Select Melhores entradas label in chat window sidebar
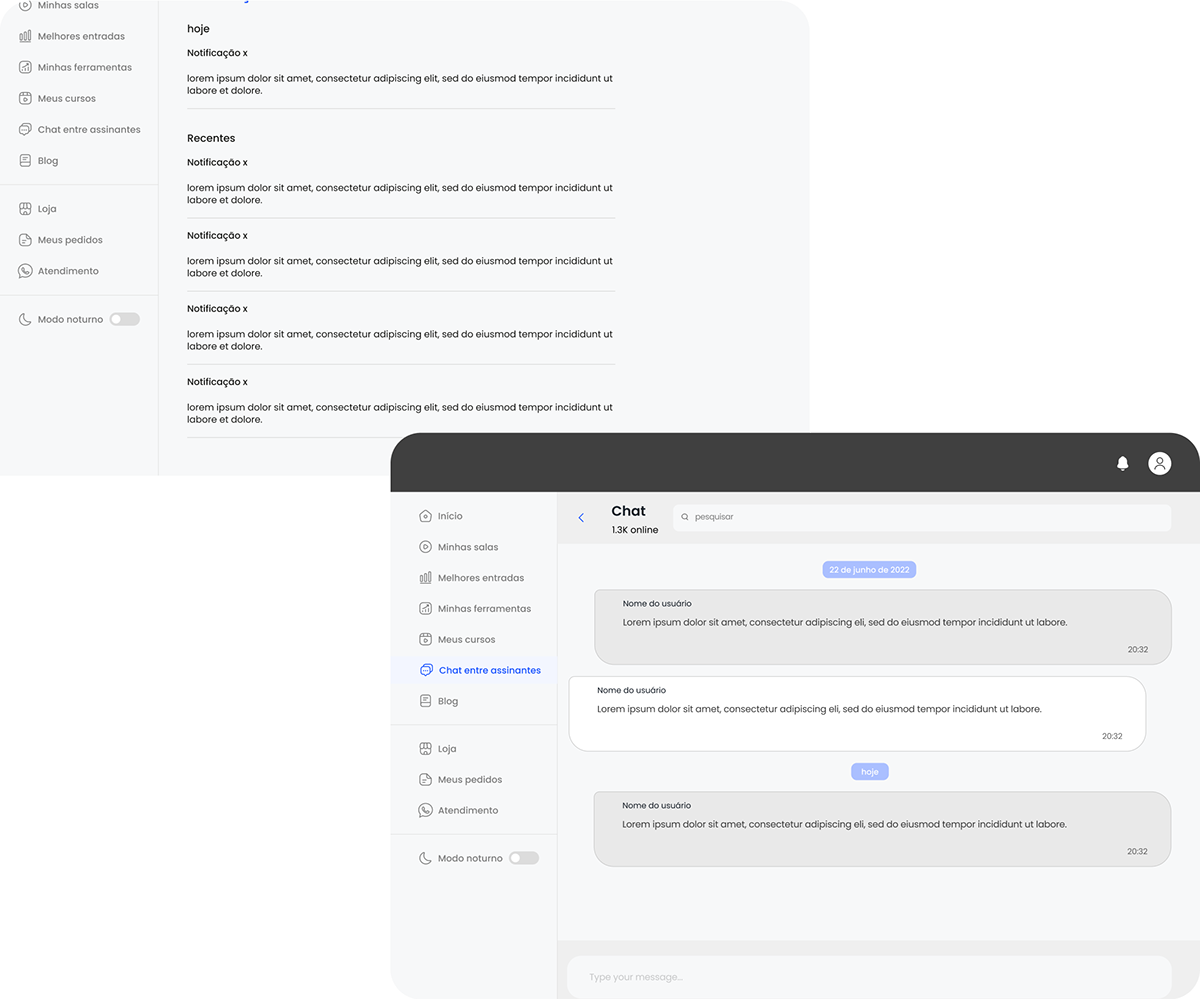Image resolution: width=1200 pixels, height=999 pixels. pyautogui.click(x=481, y=578)
